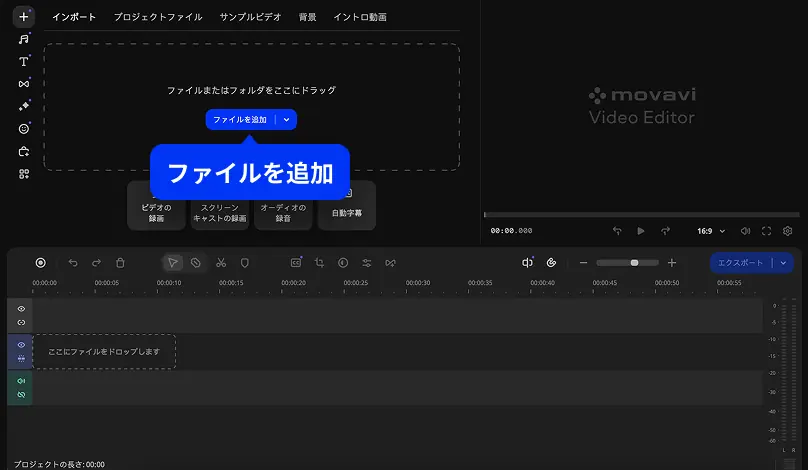Add a marker with the shield icon
The height and width of the screenshot is (470, 808).
245,263
